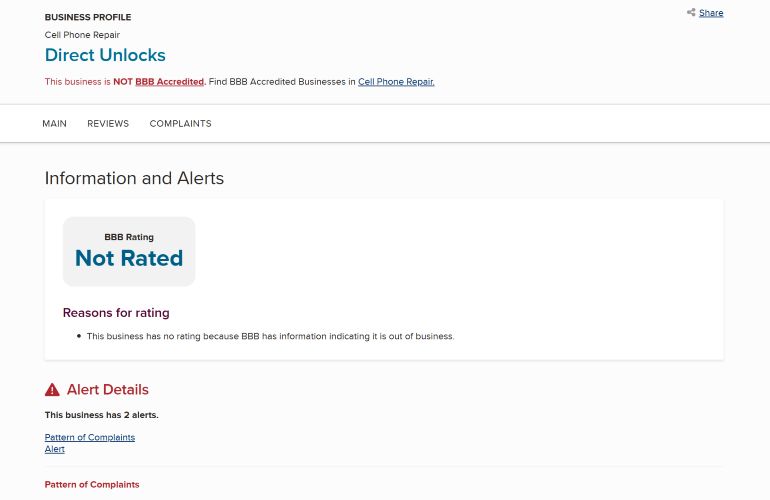Click the Share link text
The image size is (770, 500).
pyautogui.click(x=711, y=13)
